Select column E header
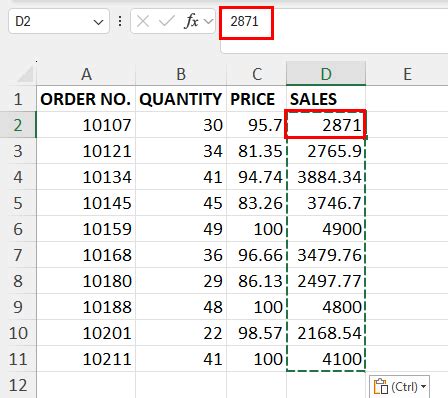Image resolution: width=448 pixels, height=398 pixels. click(407, 74)
